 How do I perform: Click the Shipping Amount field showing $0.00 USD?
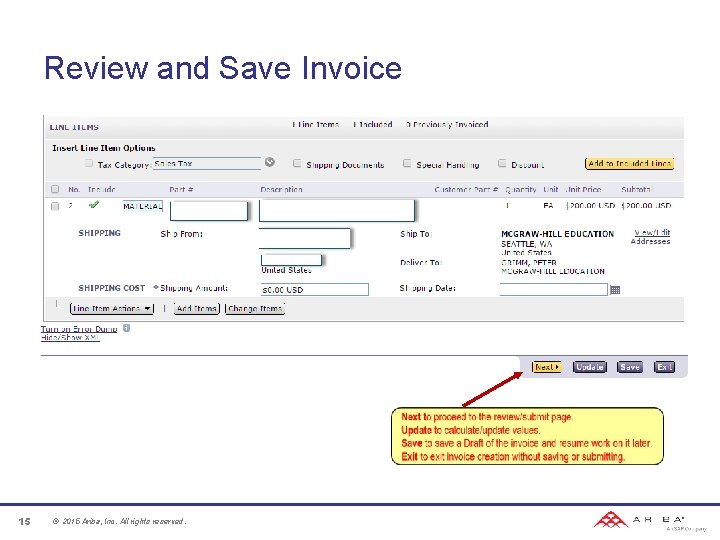[x=315, y=290]
